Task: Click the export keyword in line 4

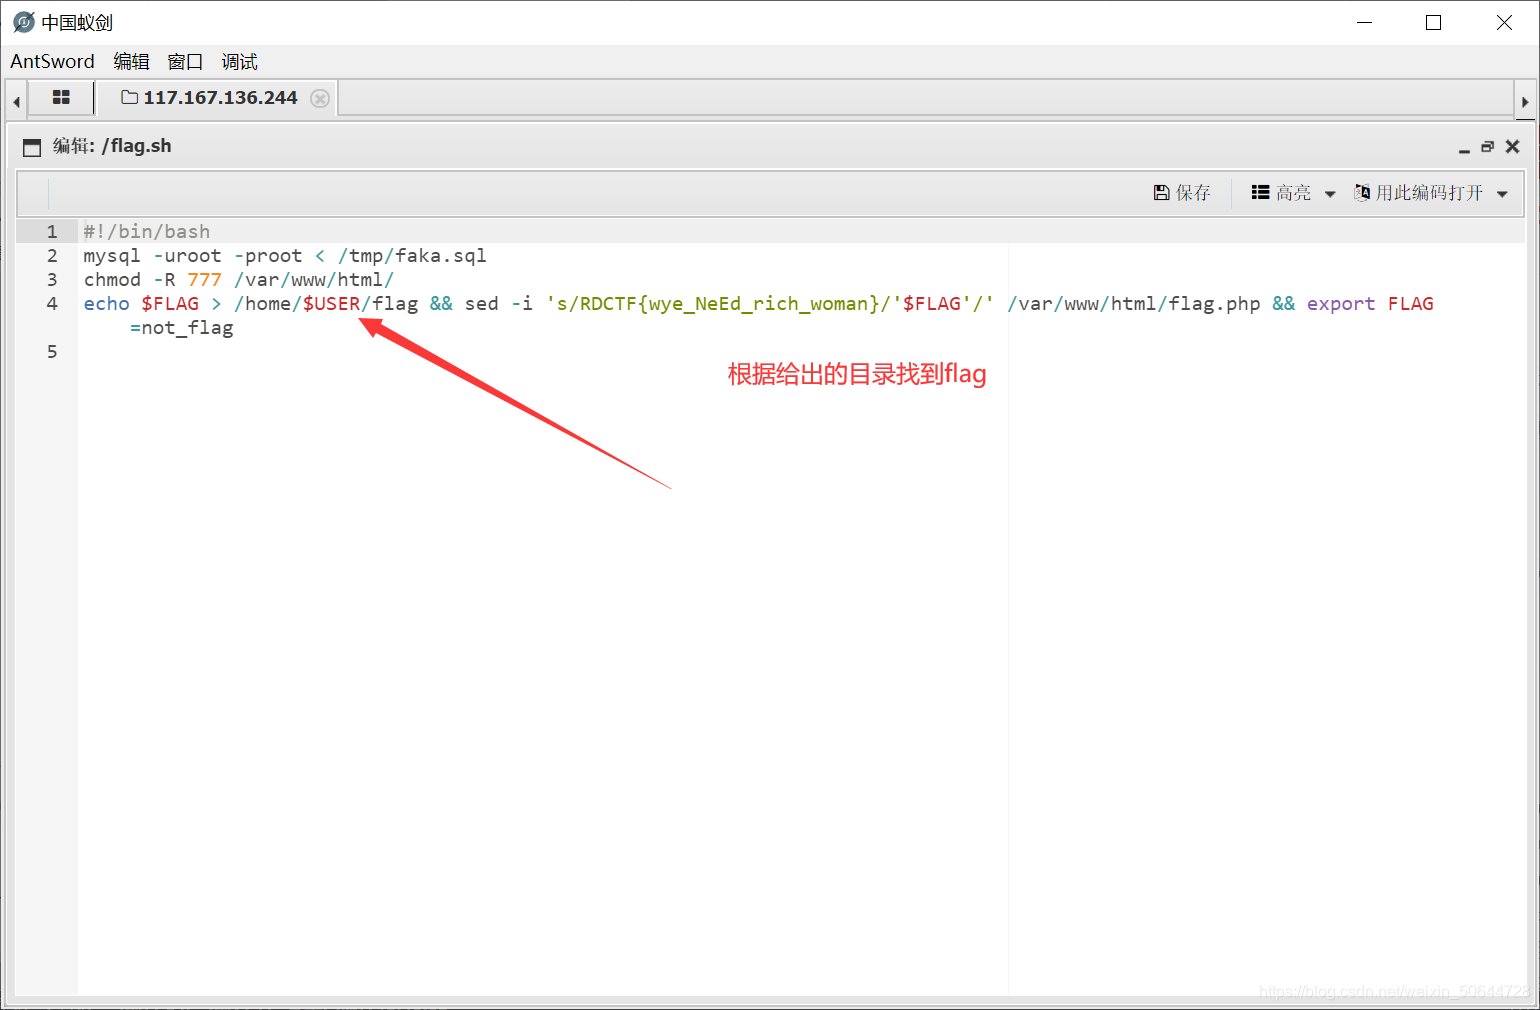Action: click(1341, 304)
